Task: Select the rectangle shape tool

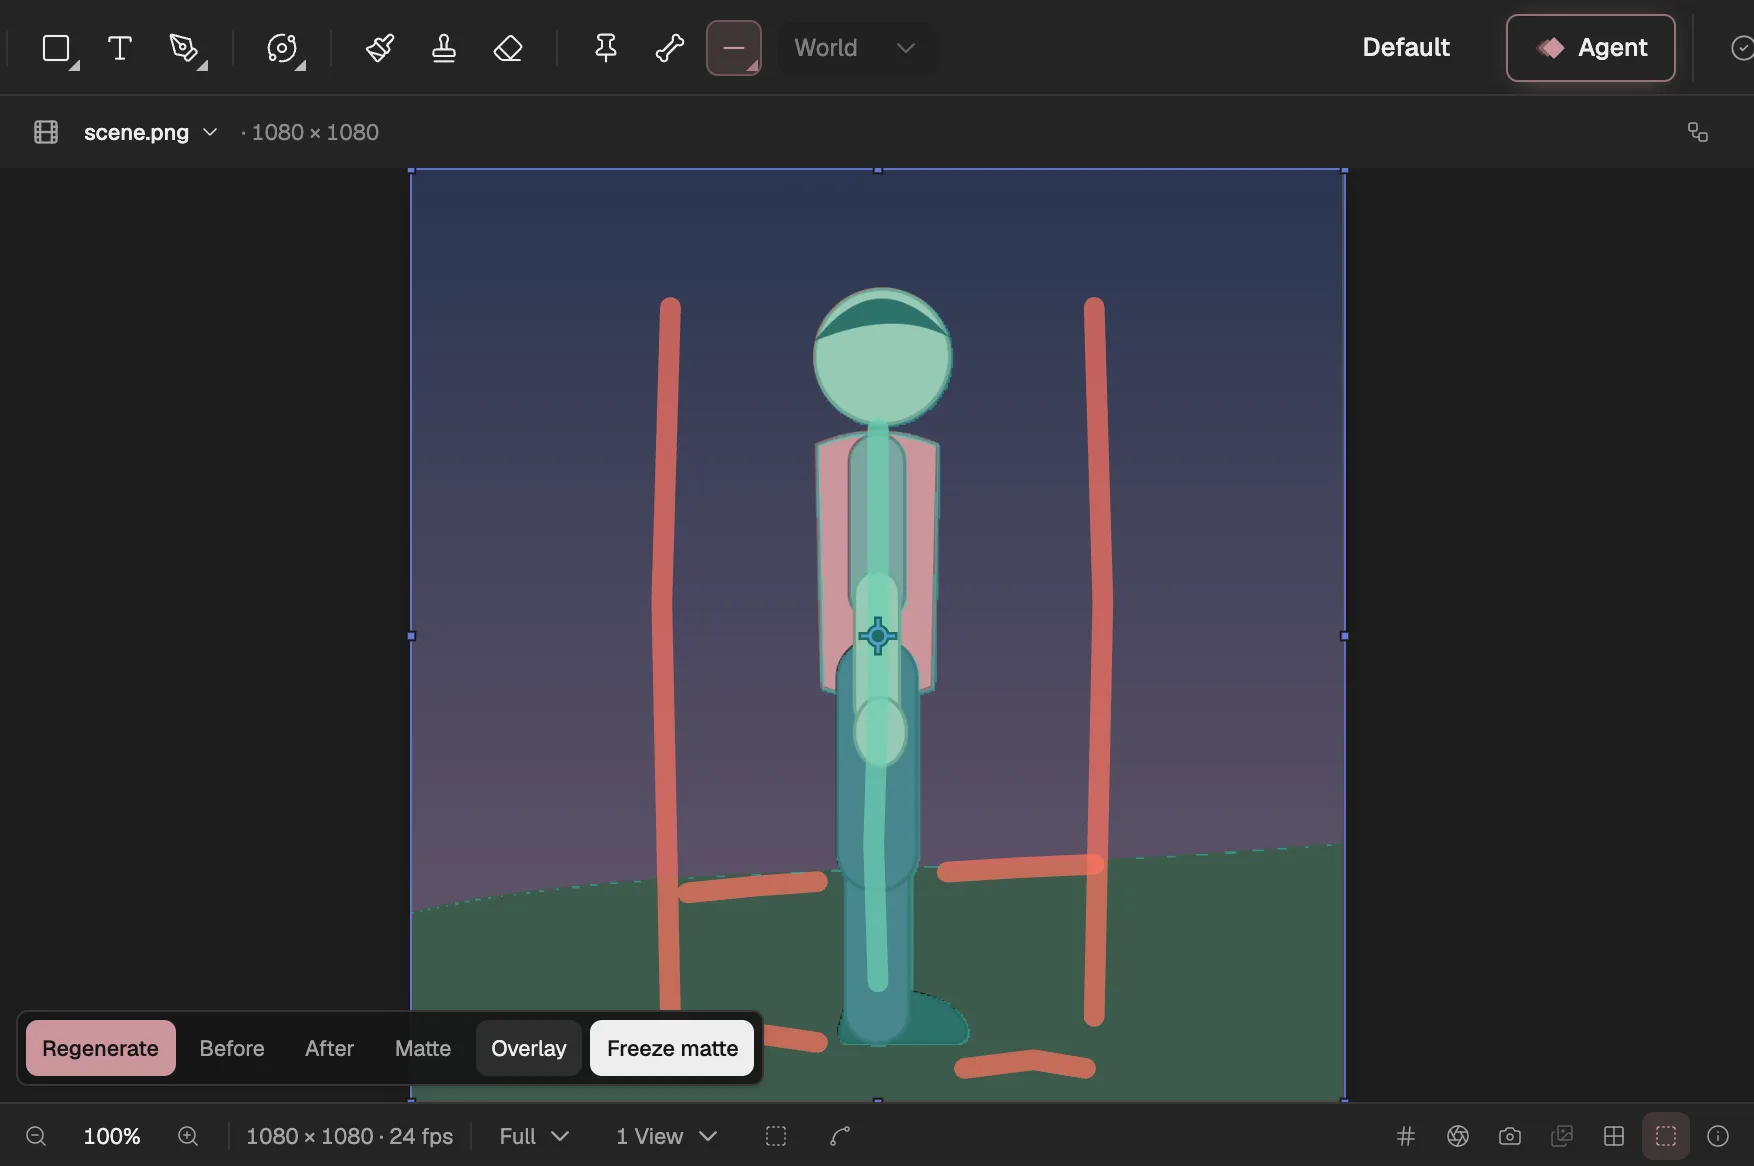Action: pyautogui.click(x=57, y=48)
